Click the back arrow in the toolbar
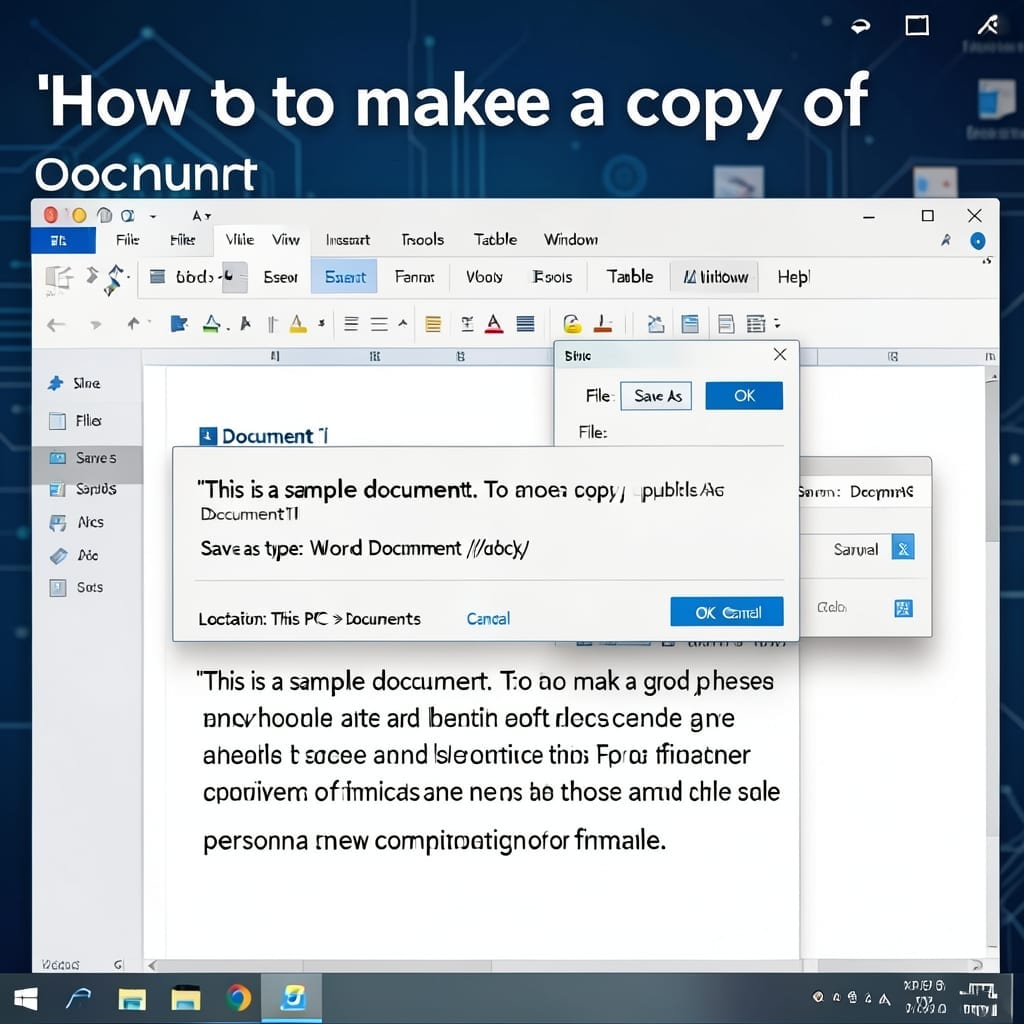The width and height of the screenshot is (1024, 1024). pyautogui.click(x=56, y=325)
